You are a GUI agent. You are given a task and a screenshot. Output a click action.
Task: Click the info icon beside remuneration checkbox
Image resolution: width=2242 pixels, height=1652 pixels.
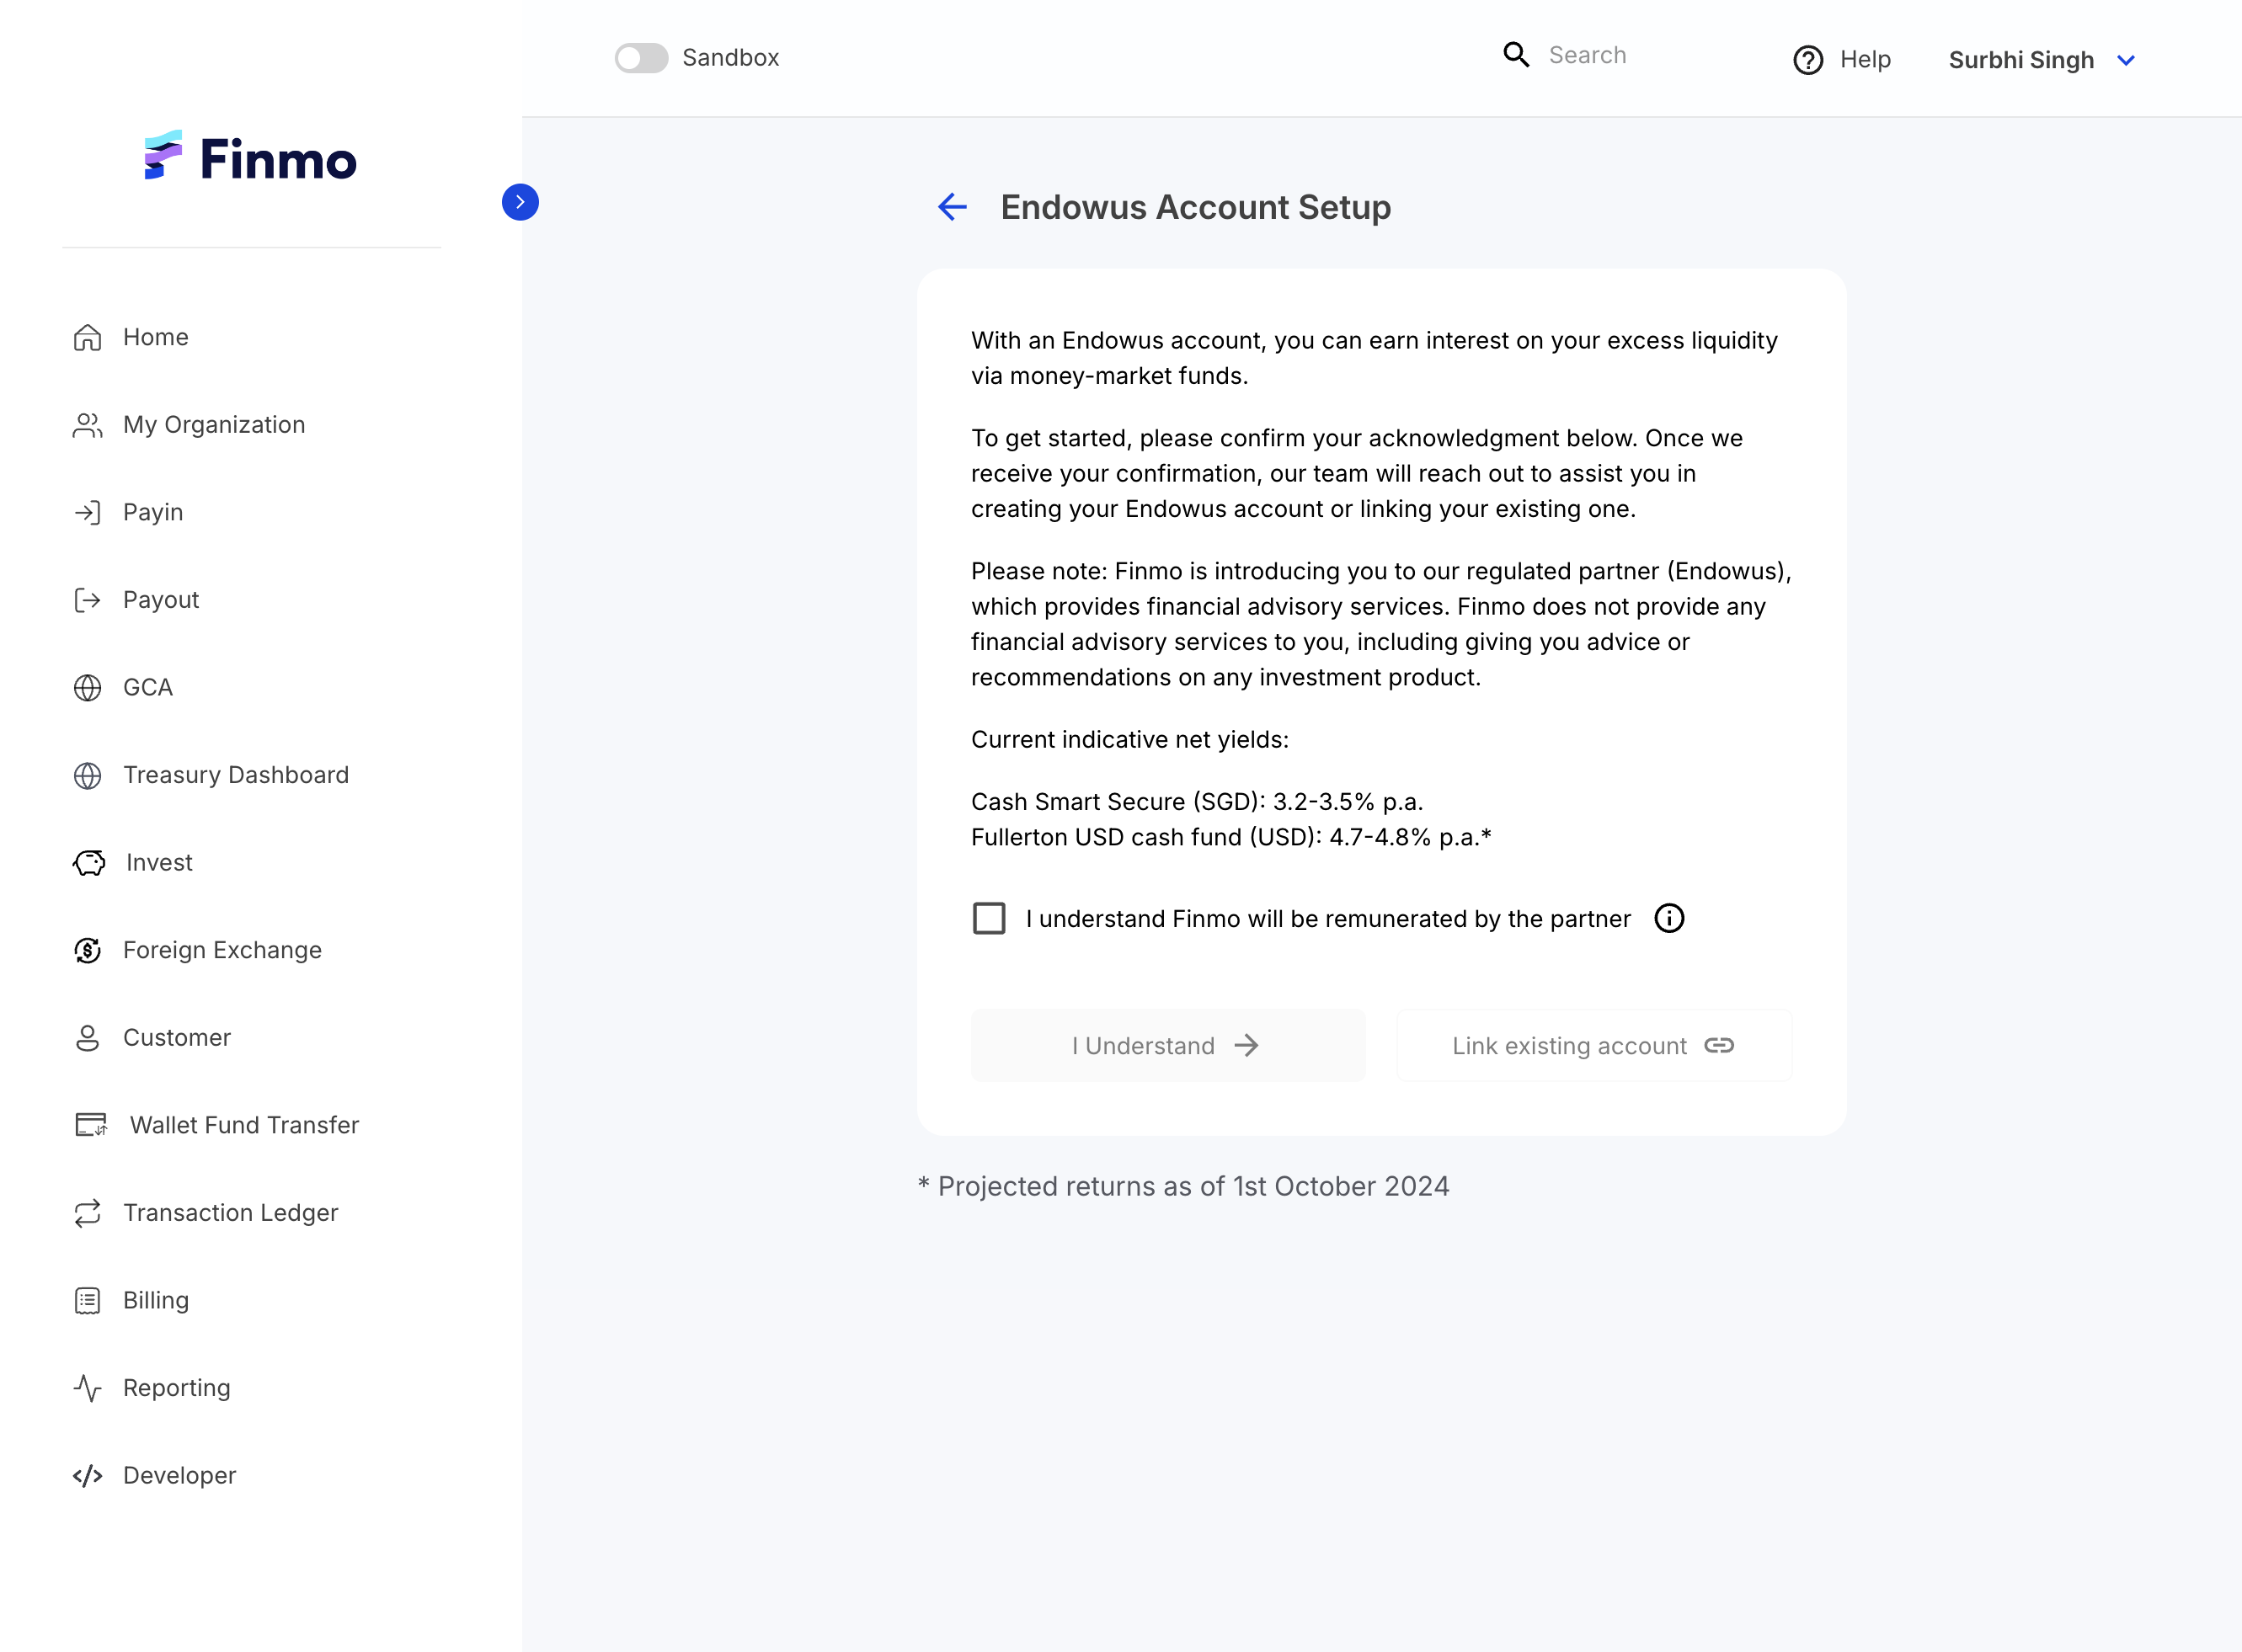[x=1669, y=918]
